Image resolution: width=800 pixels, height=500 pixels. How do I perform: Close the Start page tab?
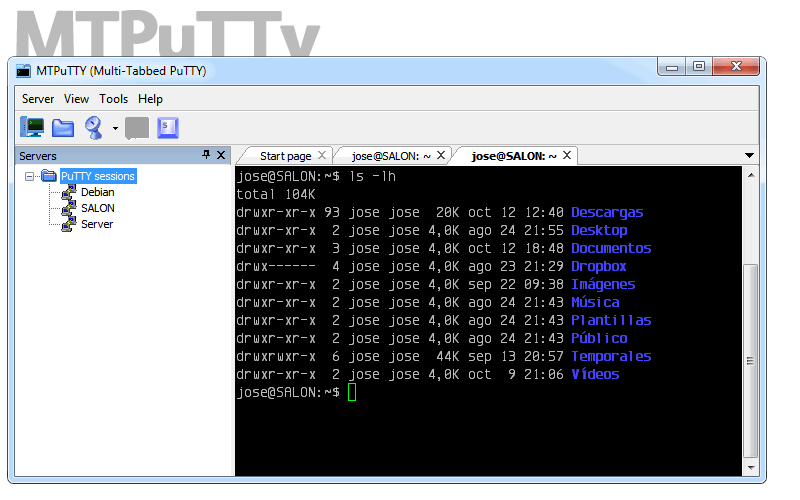coord(322,155)
